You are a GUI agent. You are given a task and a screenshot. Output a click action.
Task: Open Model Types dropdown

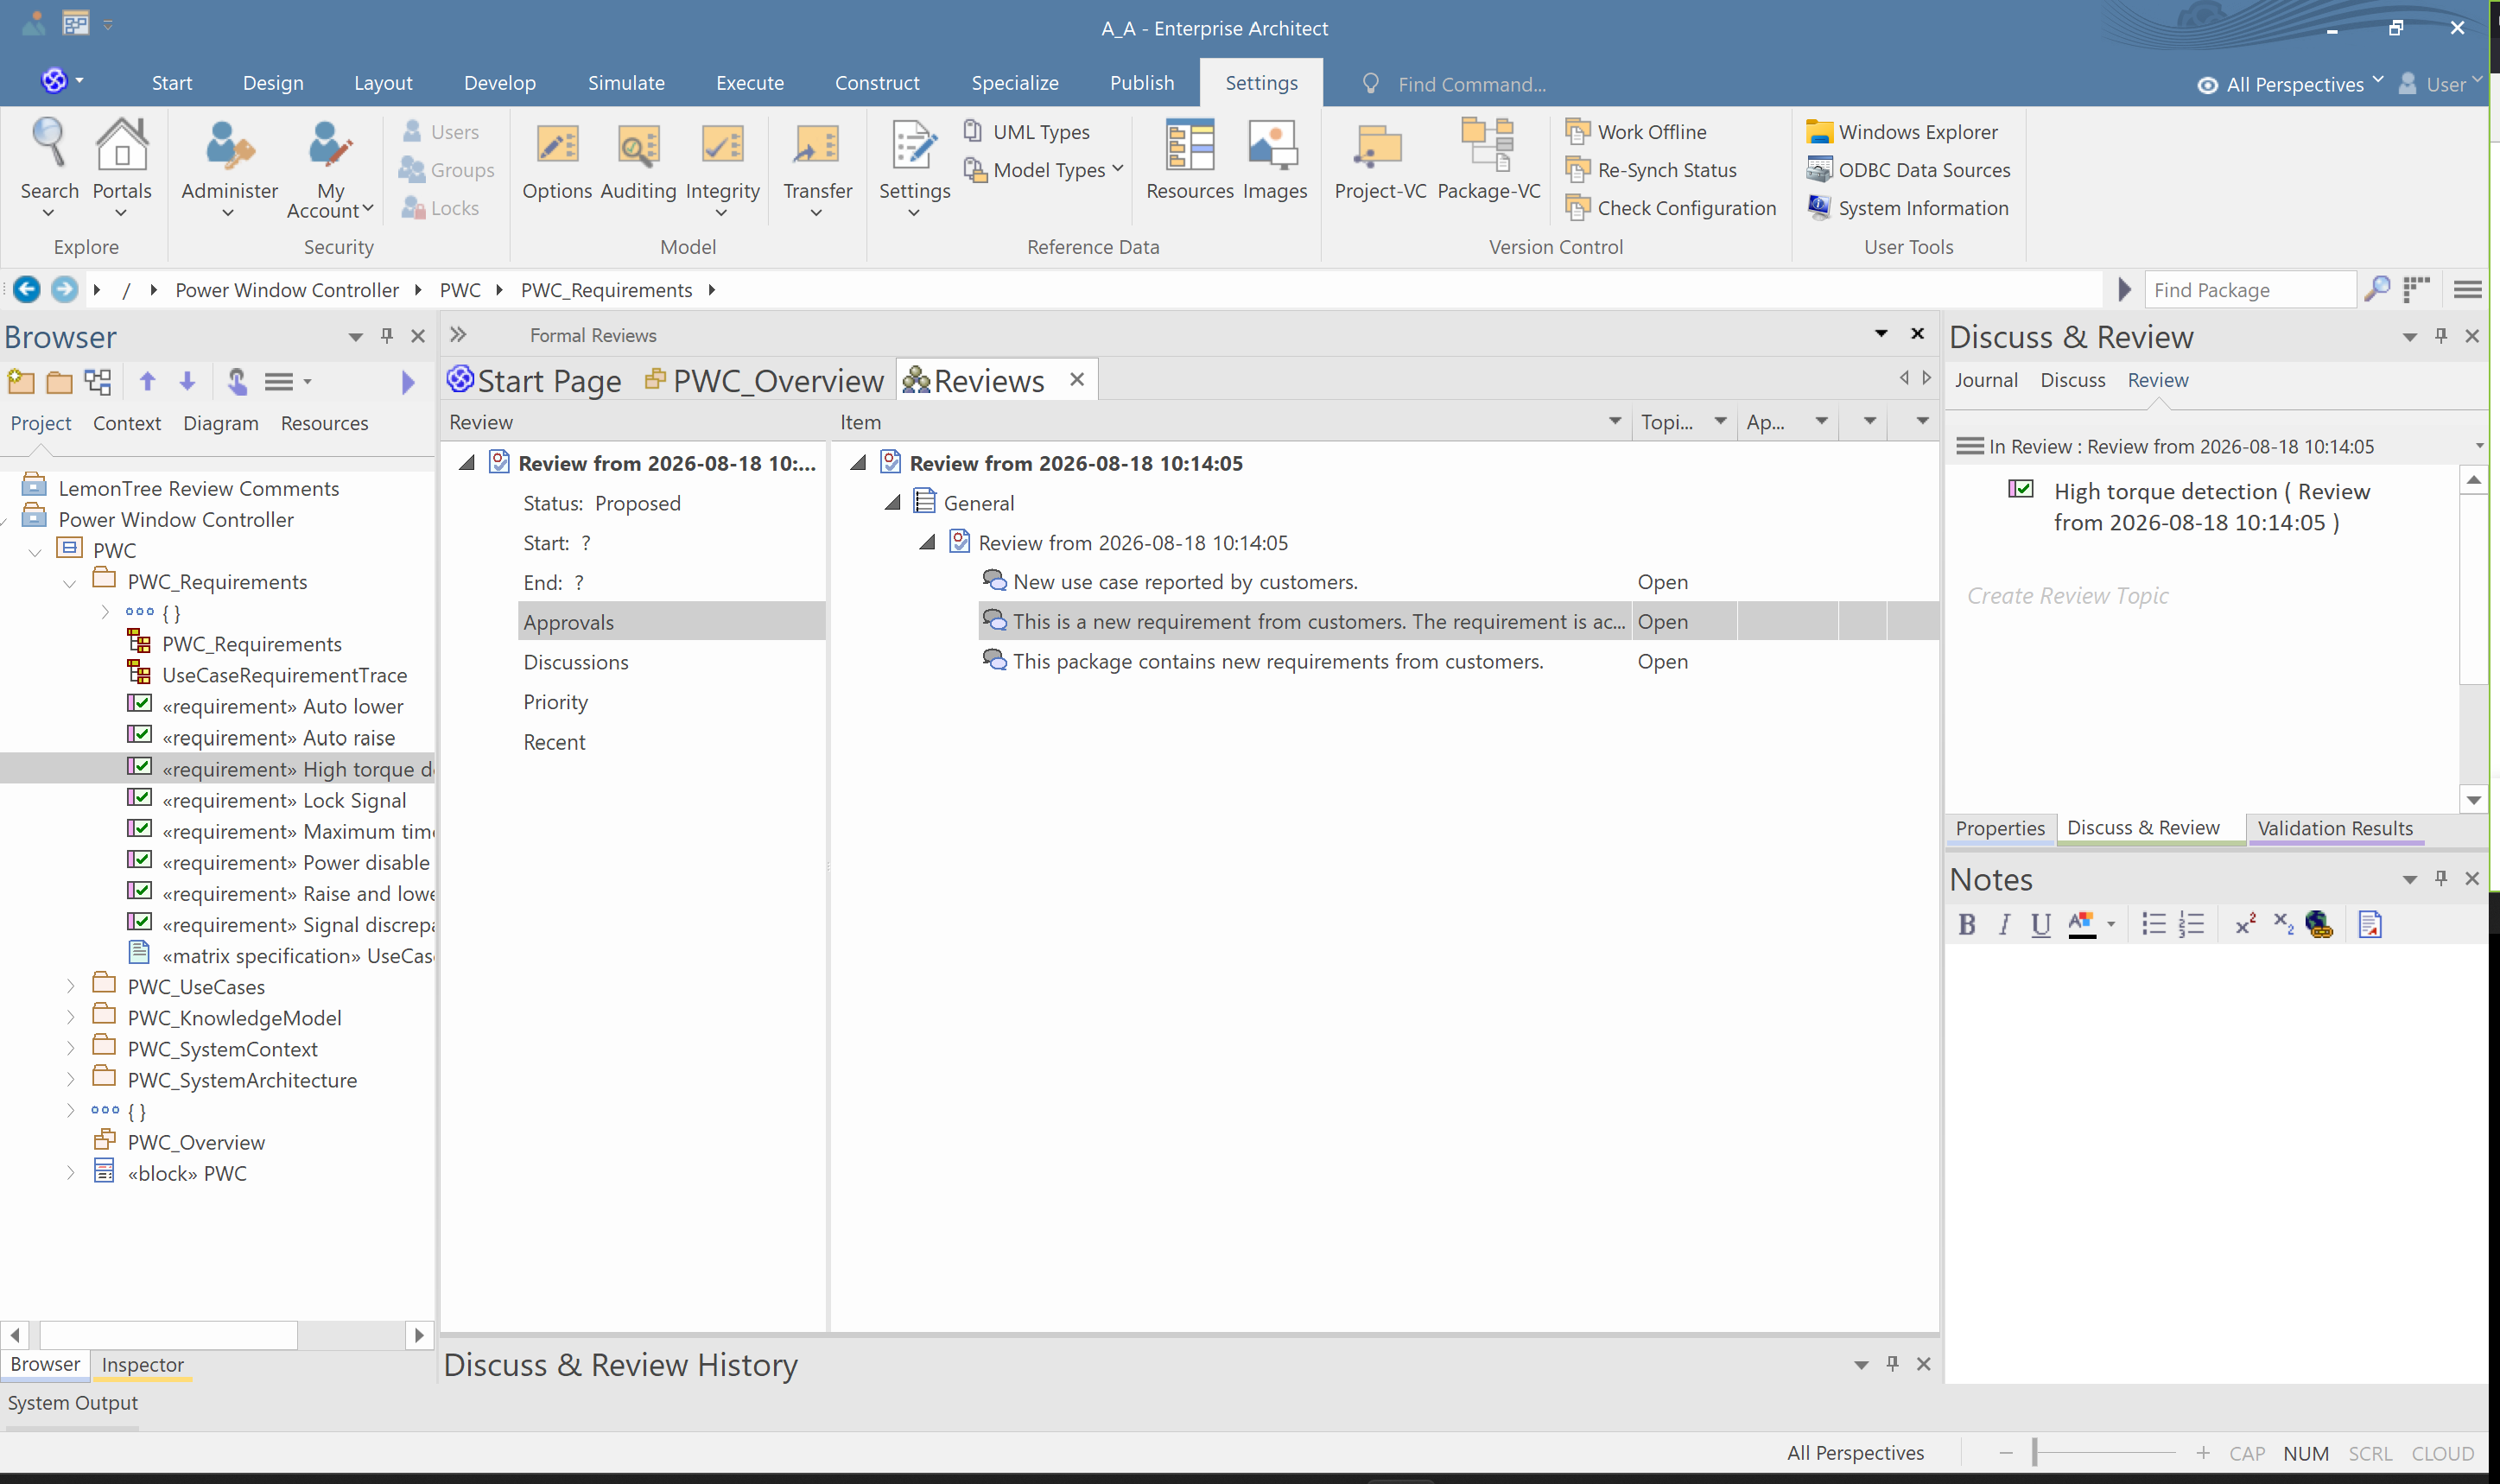1044,170
